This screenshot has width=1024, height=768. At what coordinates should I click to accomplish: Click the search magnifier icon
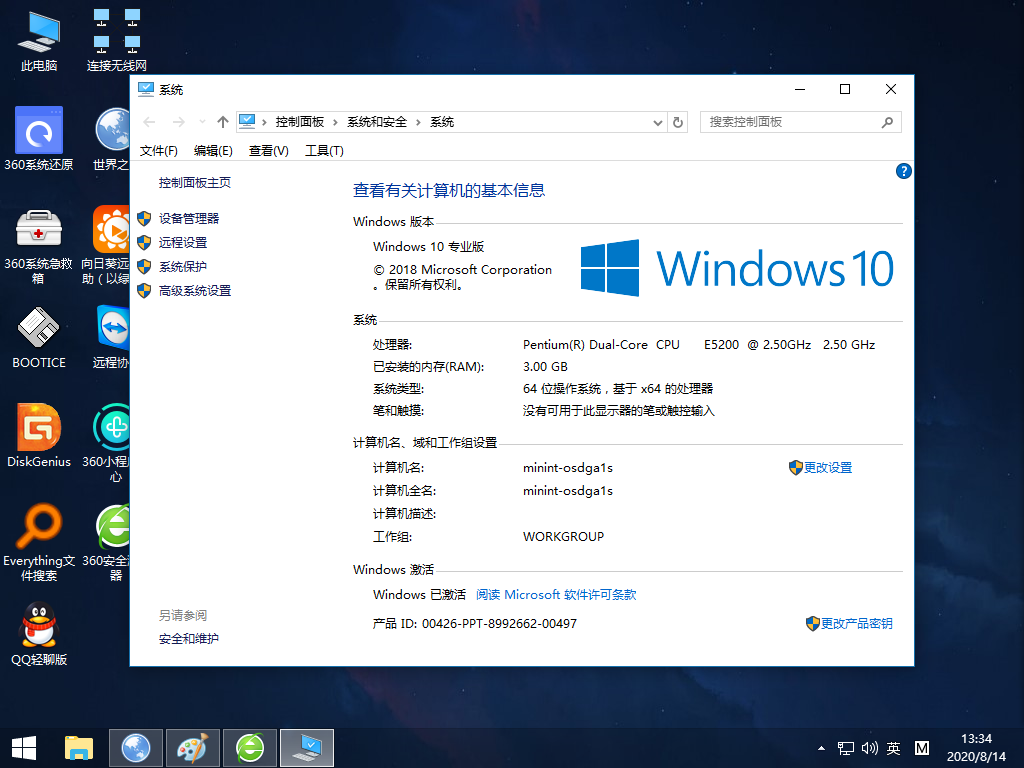887,122
